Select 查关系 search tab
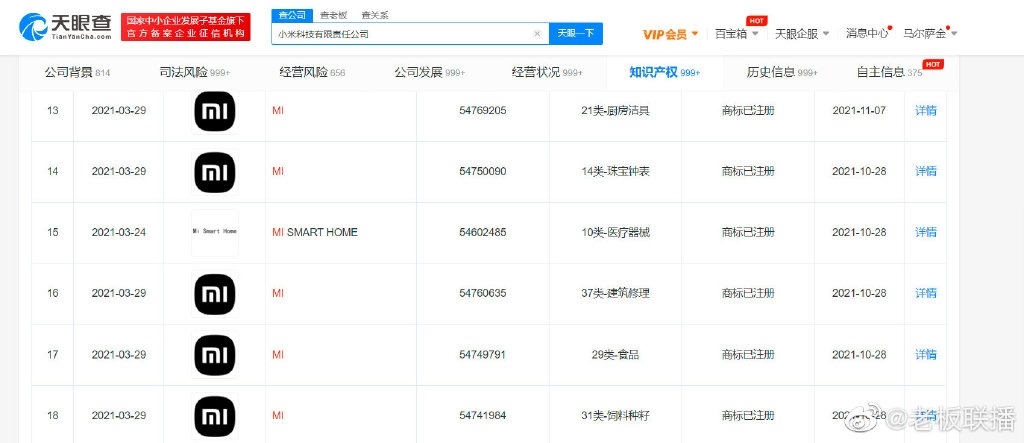Image resolution: width=1024 pixels, height=443 pixels. click(x=374, y=15)
